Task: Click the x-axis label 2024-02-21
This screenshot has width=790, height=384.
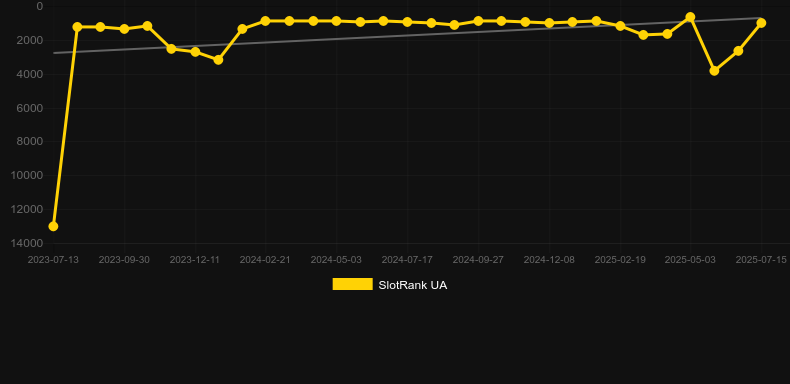Action: [x=265, y=260]
